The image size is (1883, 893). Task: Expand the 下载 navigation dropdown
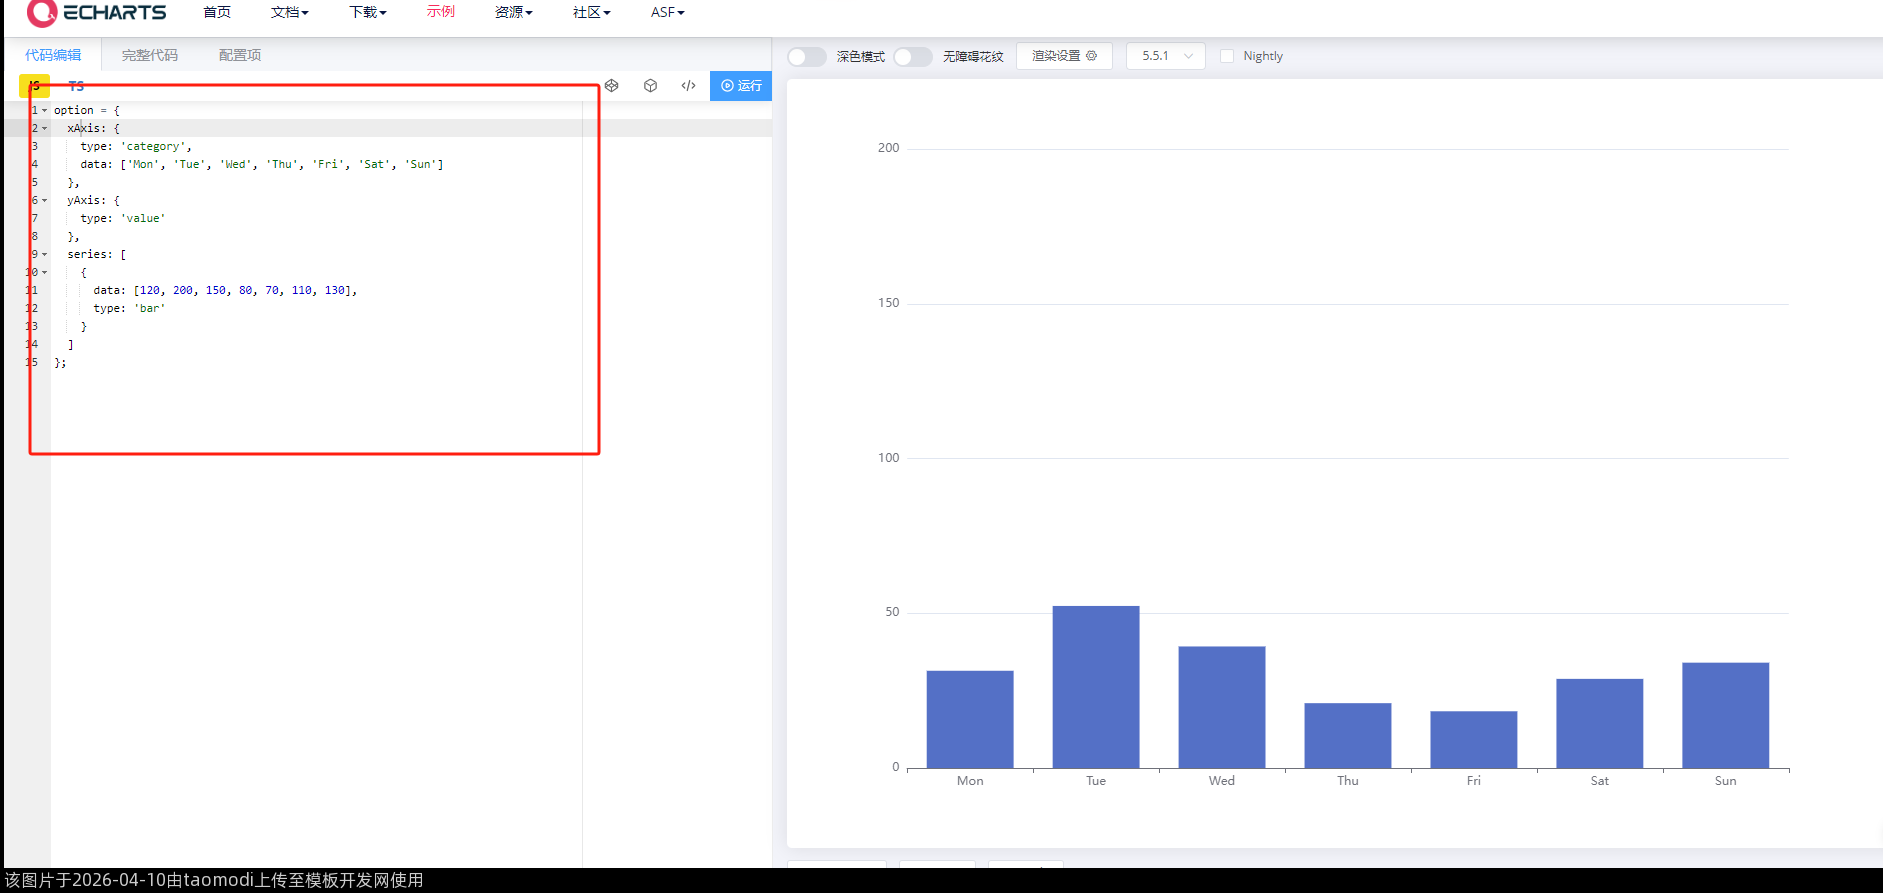pyautogui.click(x=367, y=12)
